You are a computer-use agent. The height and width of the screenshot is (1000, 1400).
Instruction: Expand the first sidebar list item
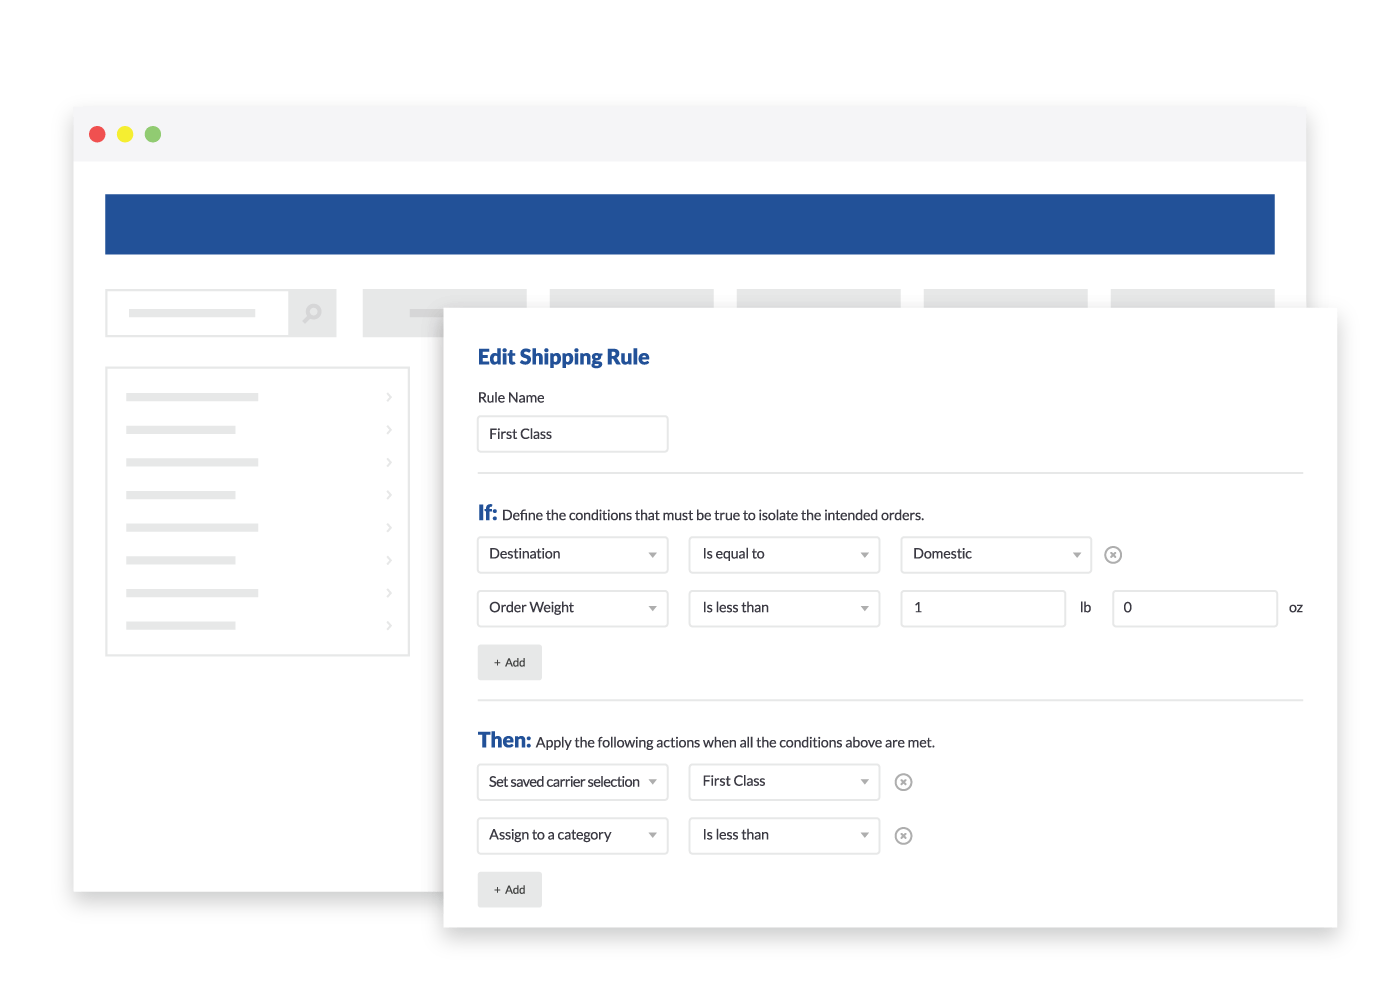[389, 396]
